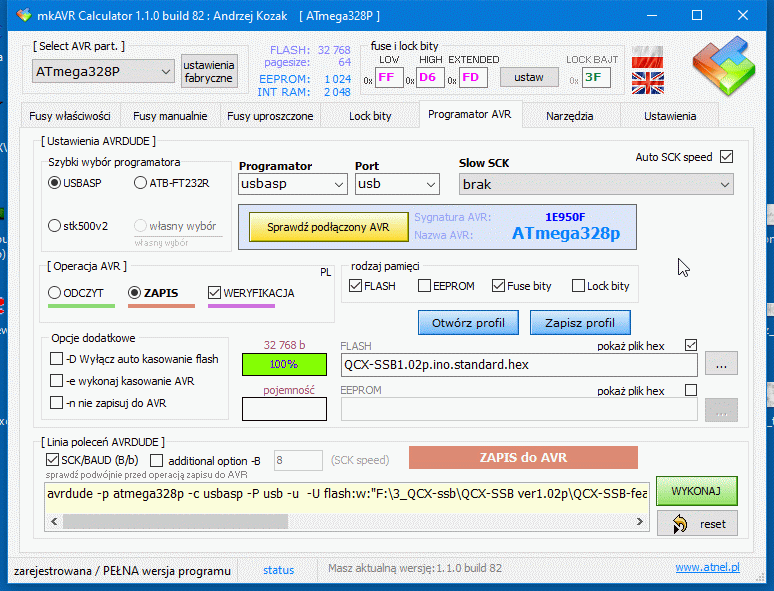Click browse button for FLASH hex file
The height and width of the screenshot is (591, 774).
coord(721,364)
